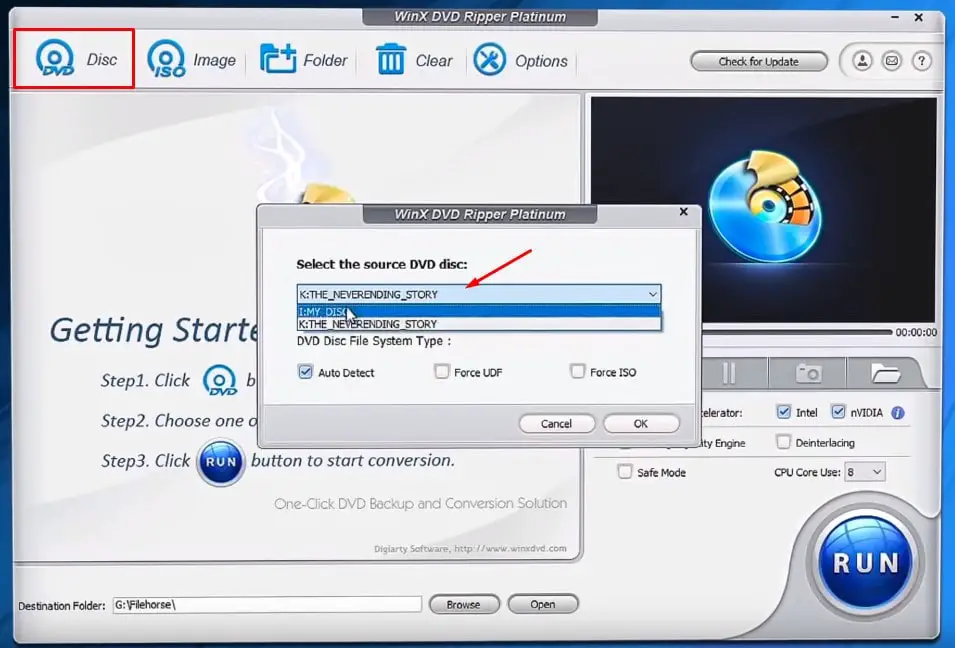Open the DVD Disc source button
This screenshot has width=955, height=648.
74,59
